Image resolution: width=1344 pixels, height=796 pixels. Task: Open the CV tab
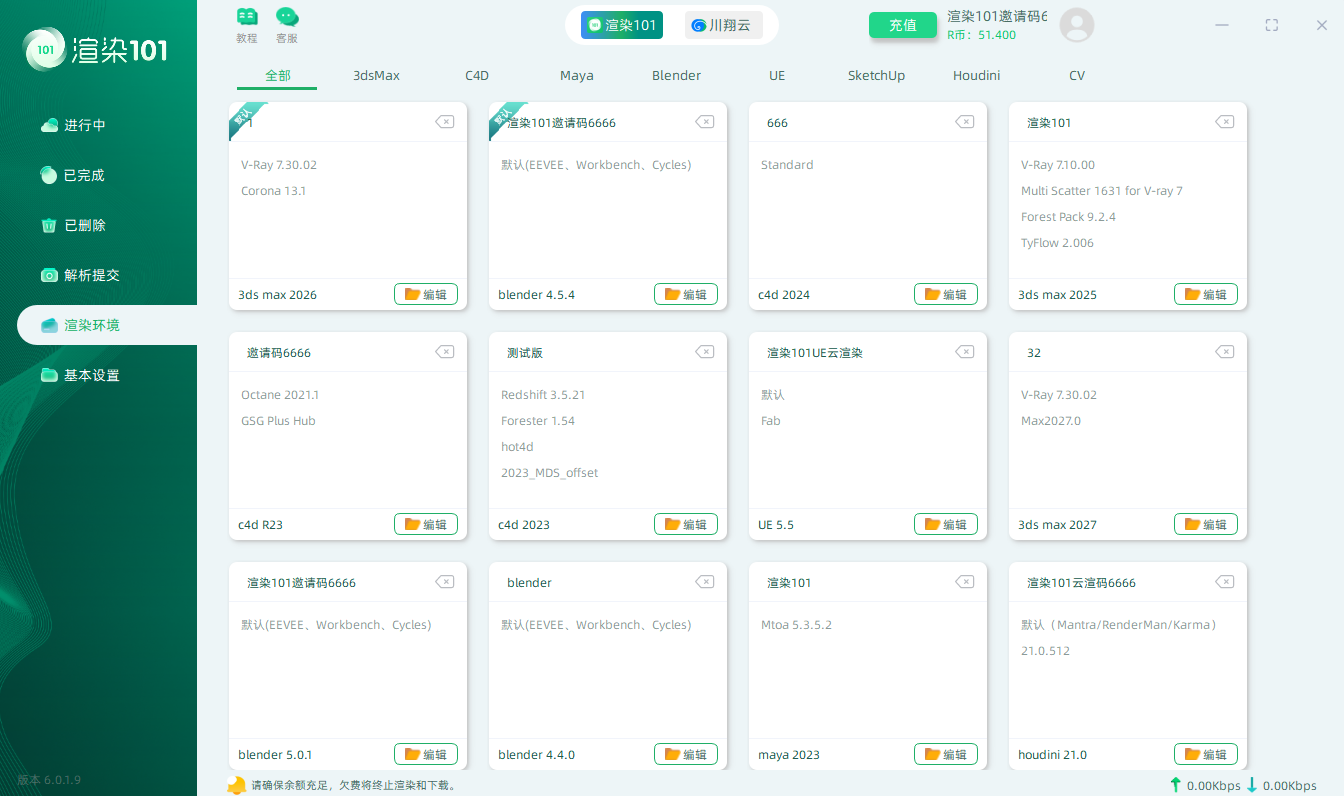pyautogui.click(x=1077, y=76)
